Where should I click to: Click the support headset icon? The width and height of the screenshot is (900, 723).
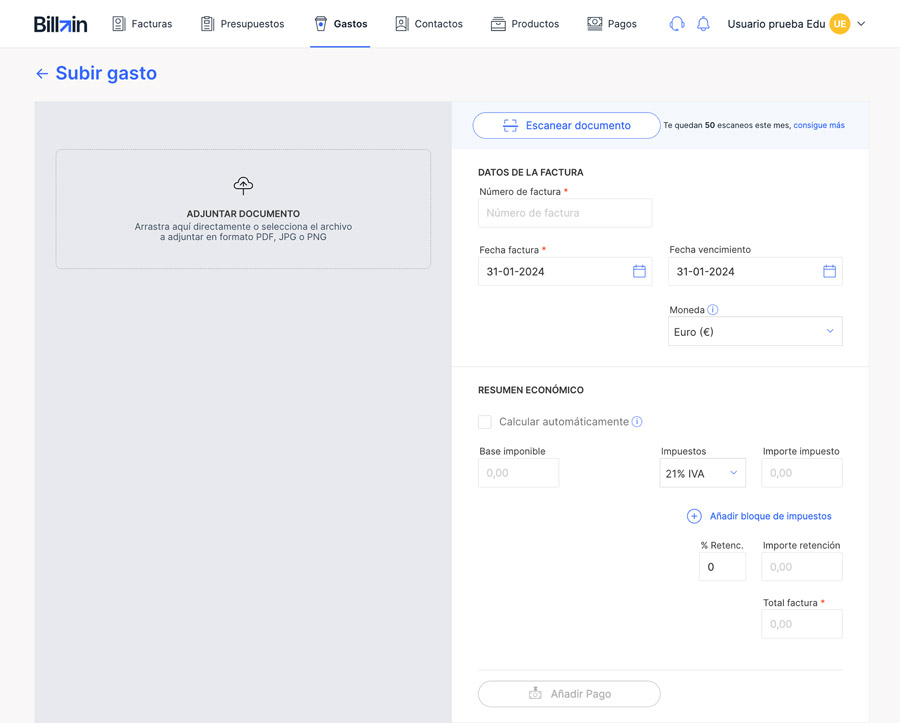(677, 24)
